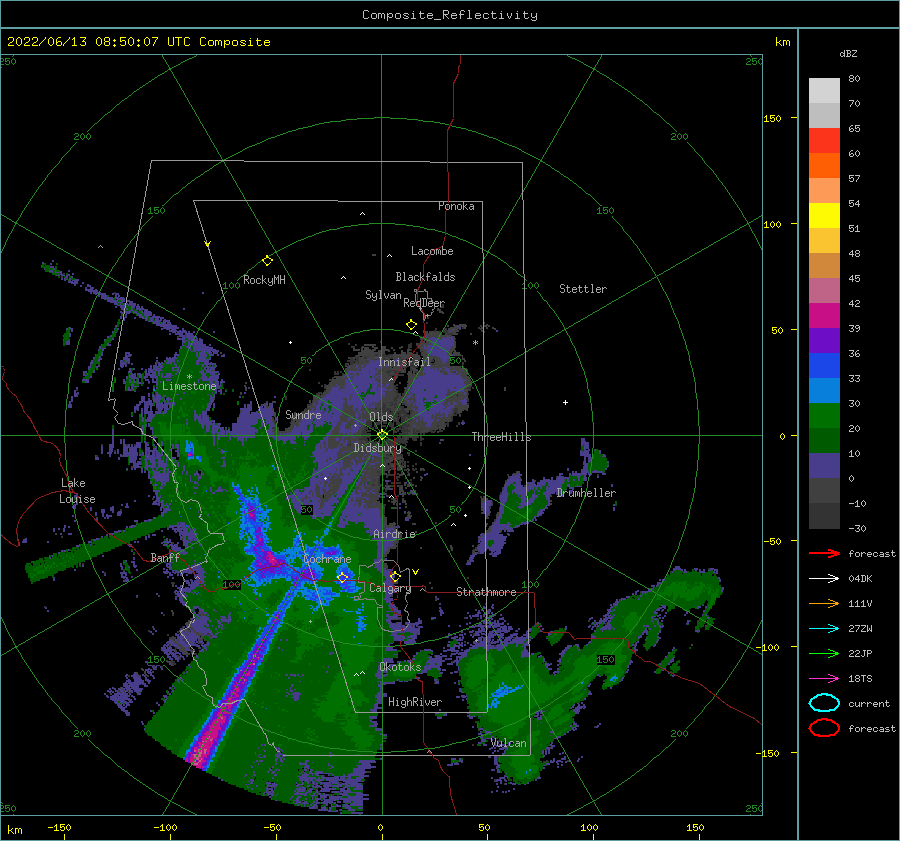900x841 pixels.
Task: Click the 18TS legend text
Action: [860, 678]
